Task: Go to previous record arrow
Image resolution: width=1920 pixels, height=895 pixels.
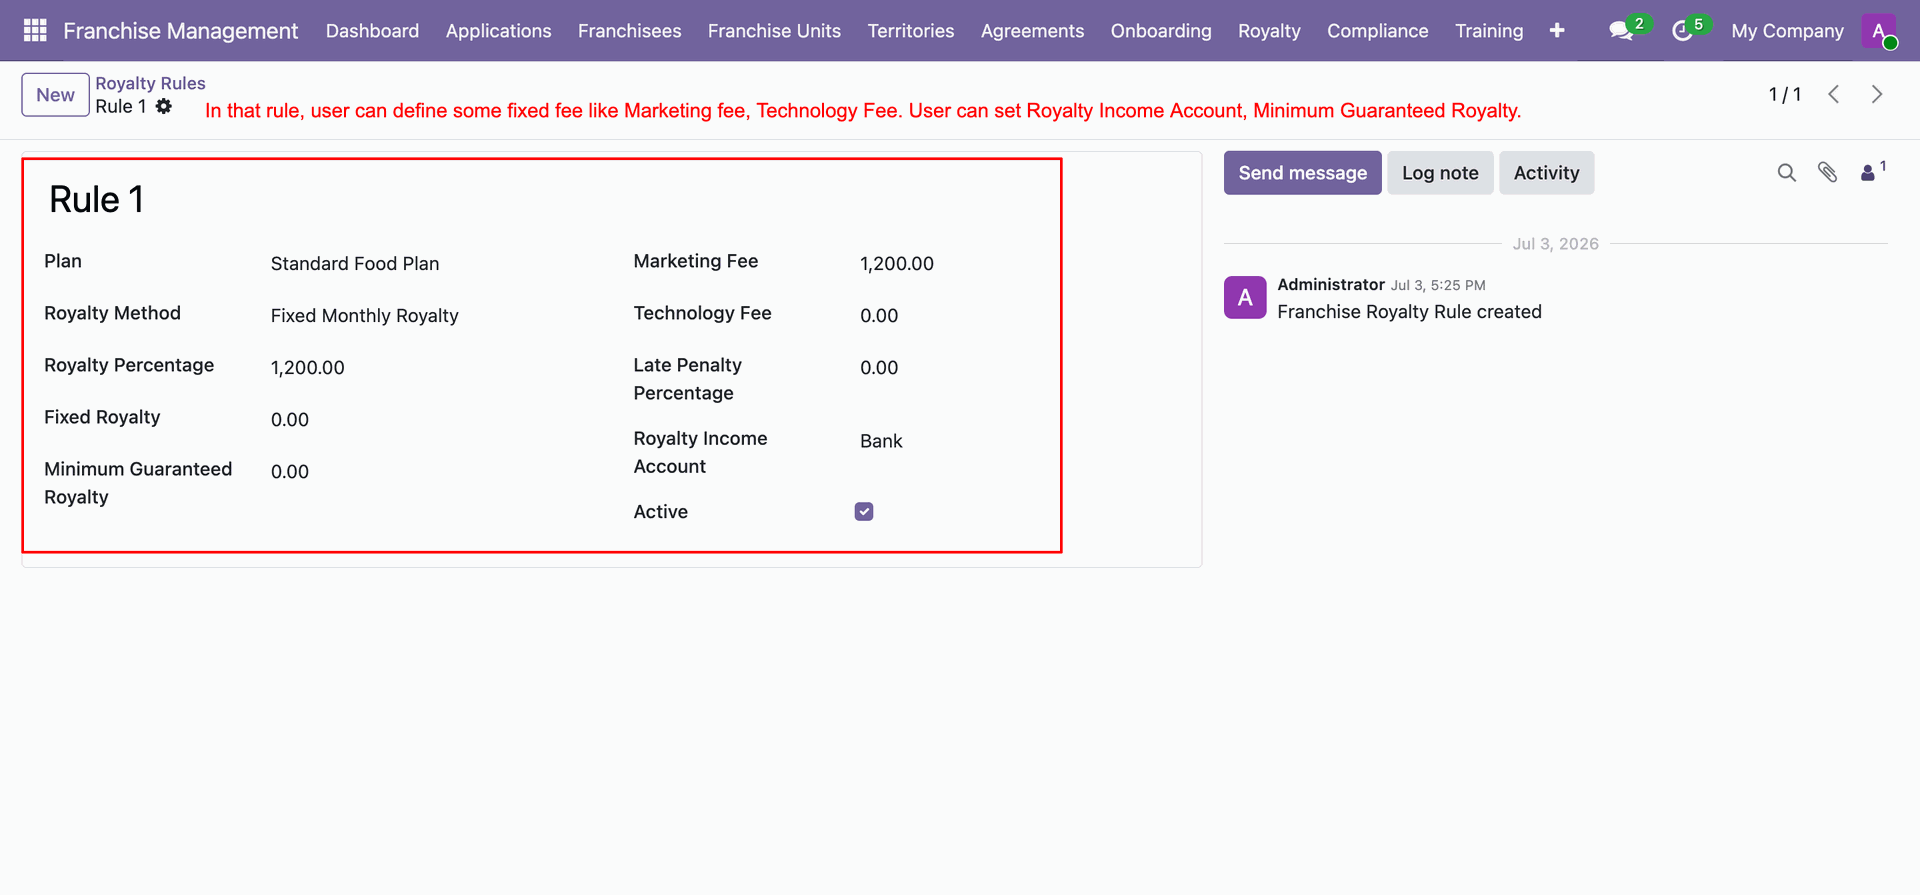Action: [x=1834, y=94]
